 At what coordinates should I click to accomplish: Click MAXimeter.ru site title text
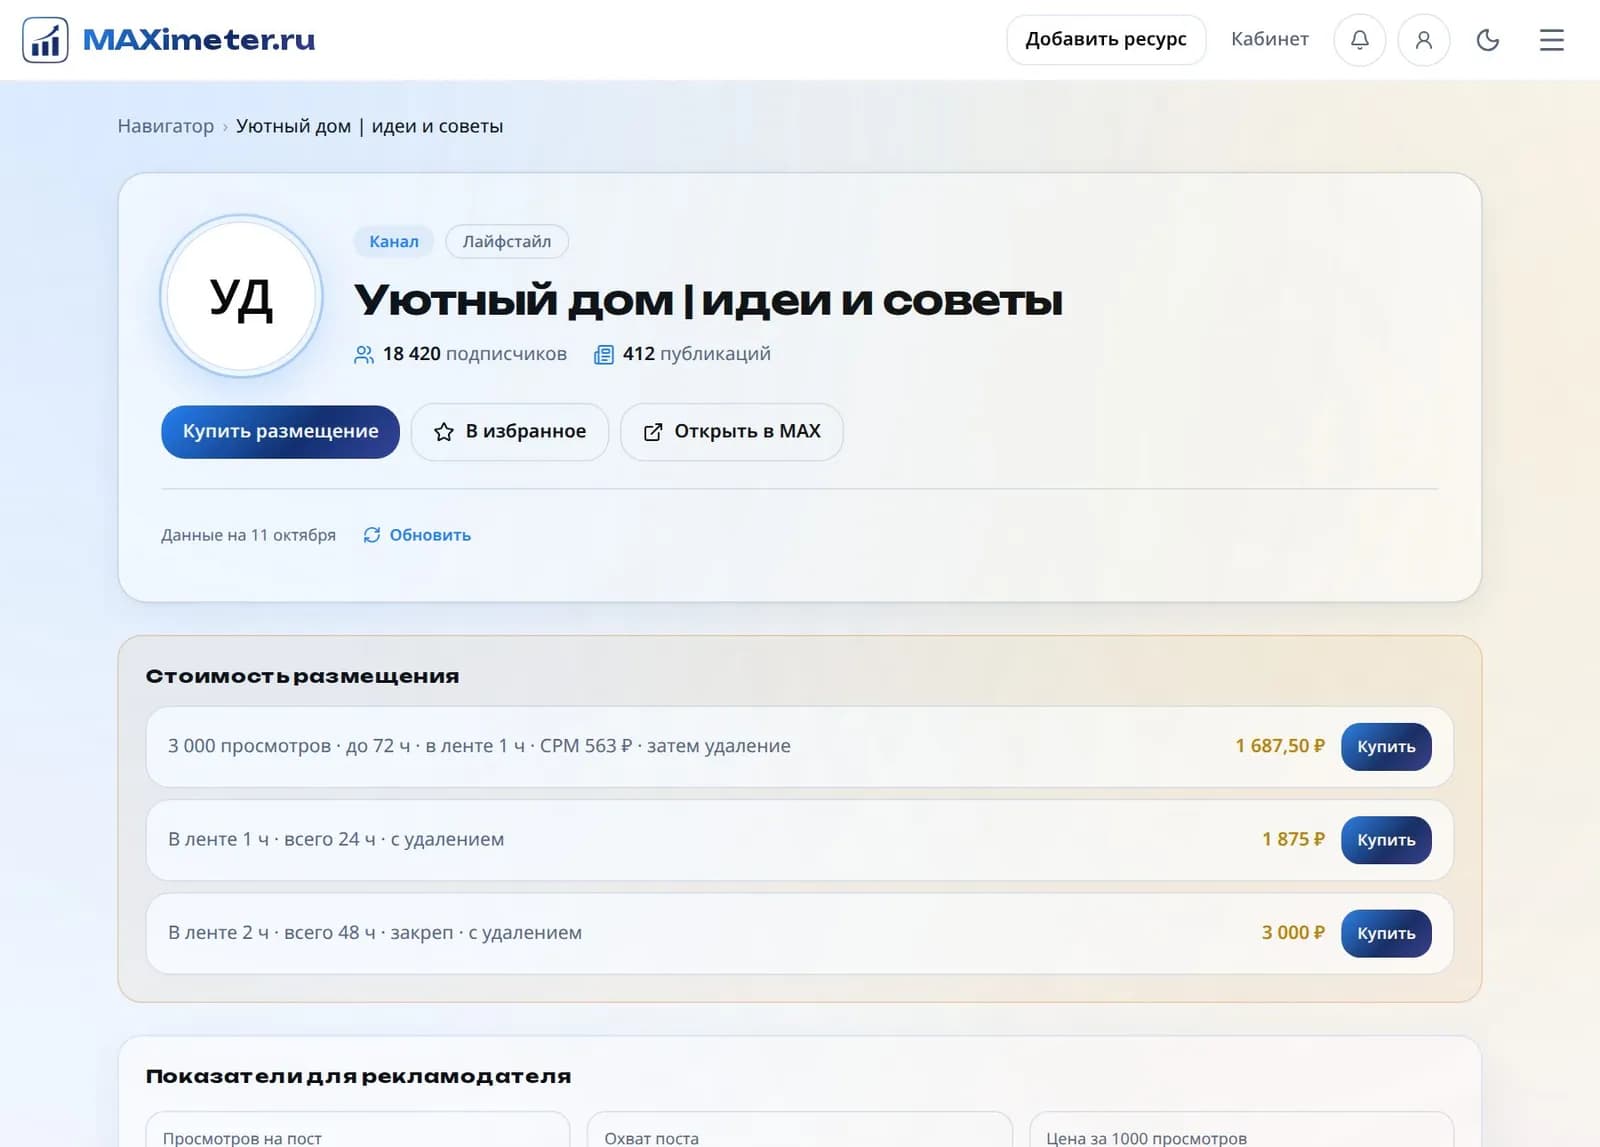pyautogui.click(x=199, y=40)
